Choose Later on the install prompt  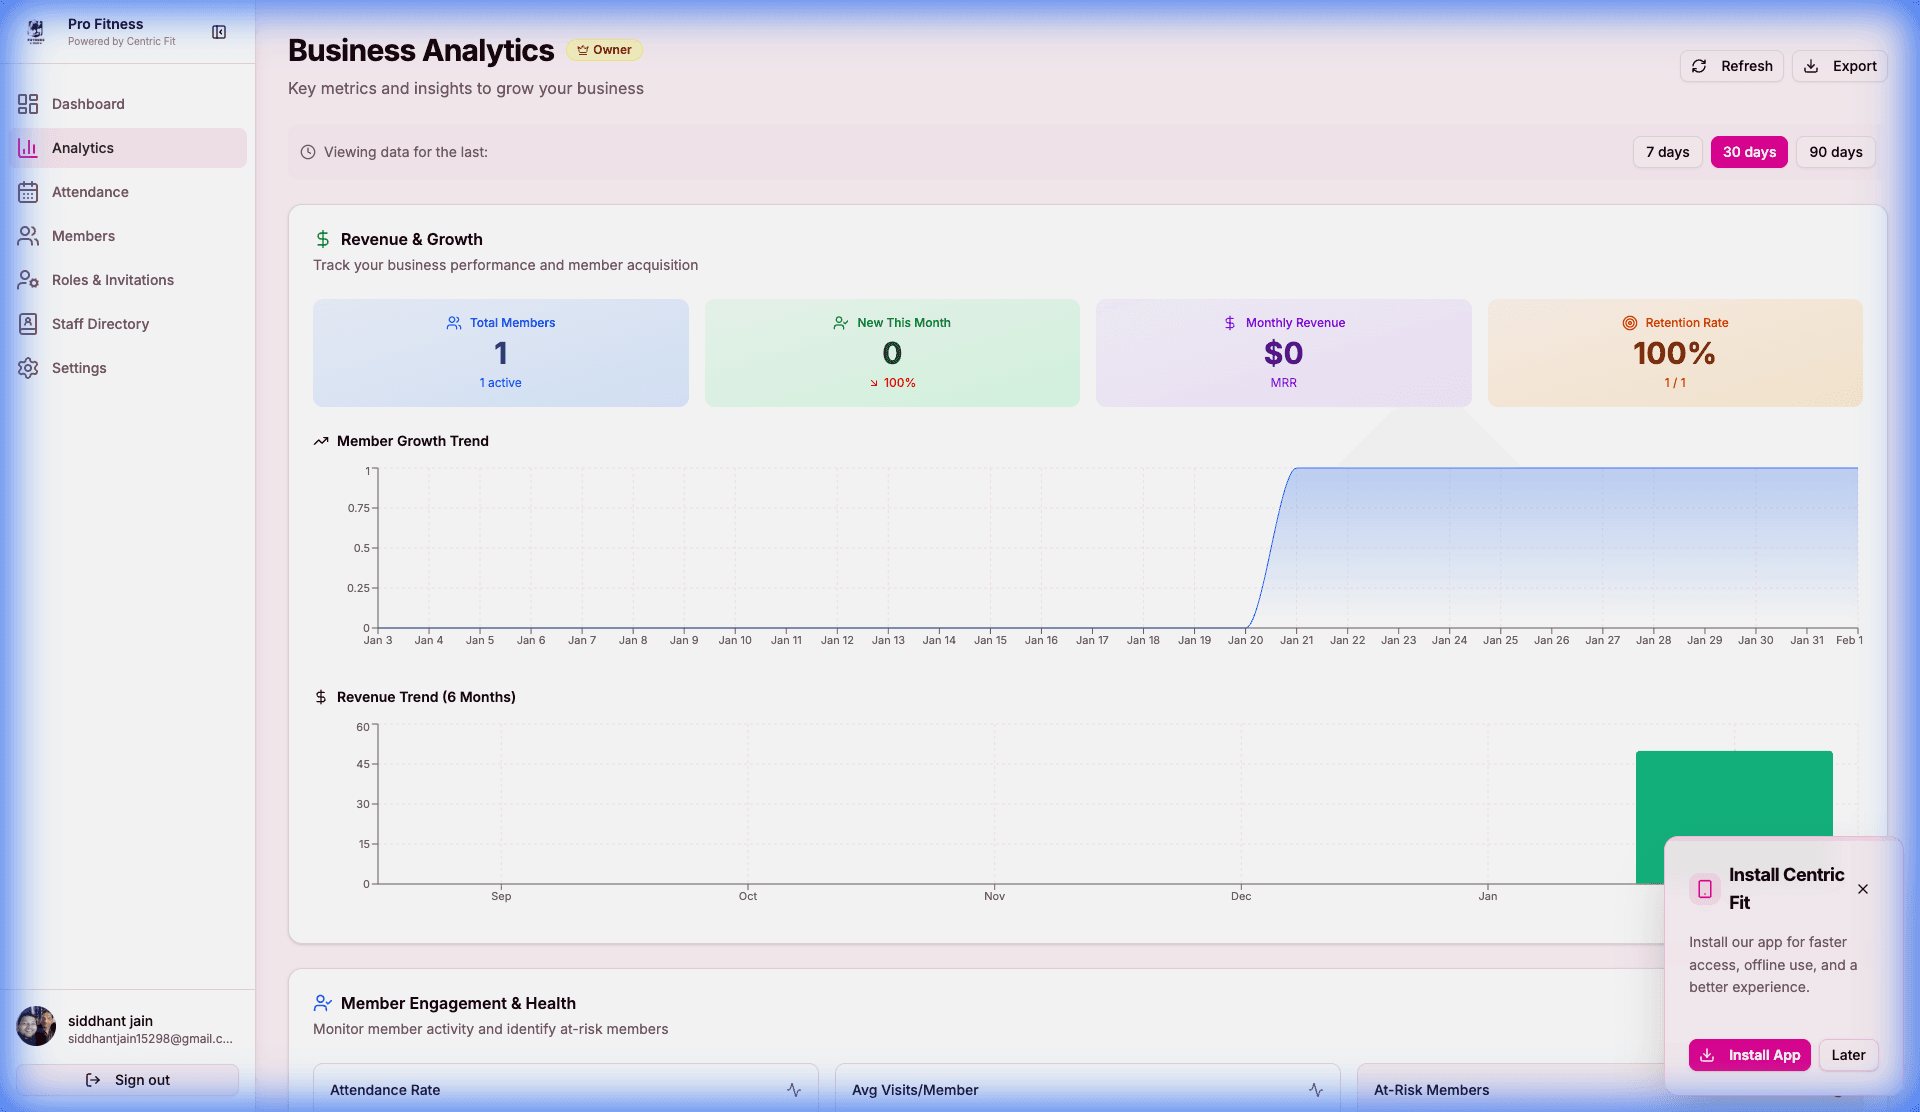[1848, 1055]
